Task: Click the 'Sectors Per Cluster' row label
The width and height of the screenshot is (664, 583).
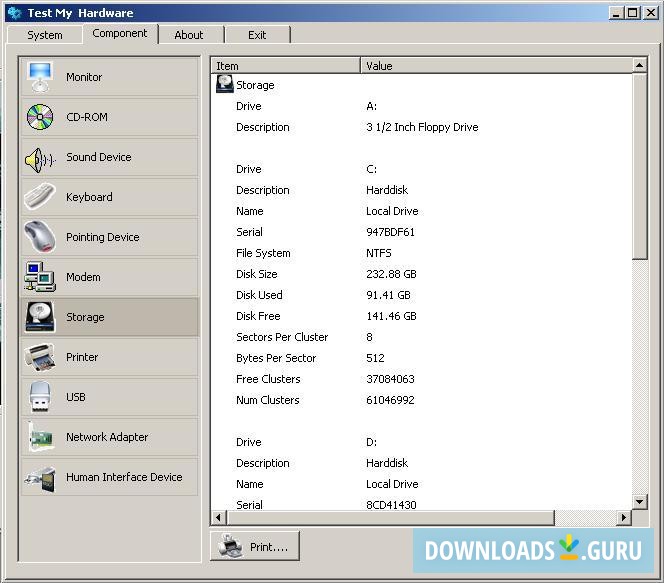Action: [x=282, y=337]
